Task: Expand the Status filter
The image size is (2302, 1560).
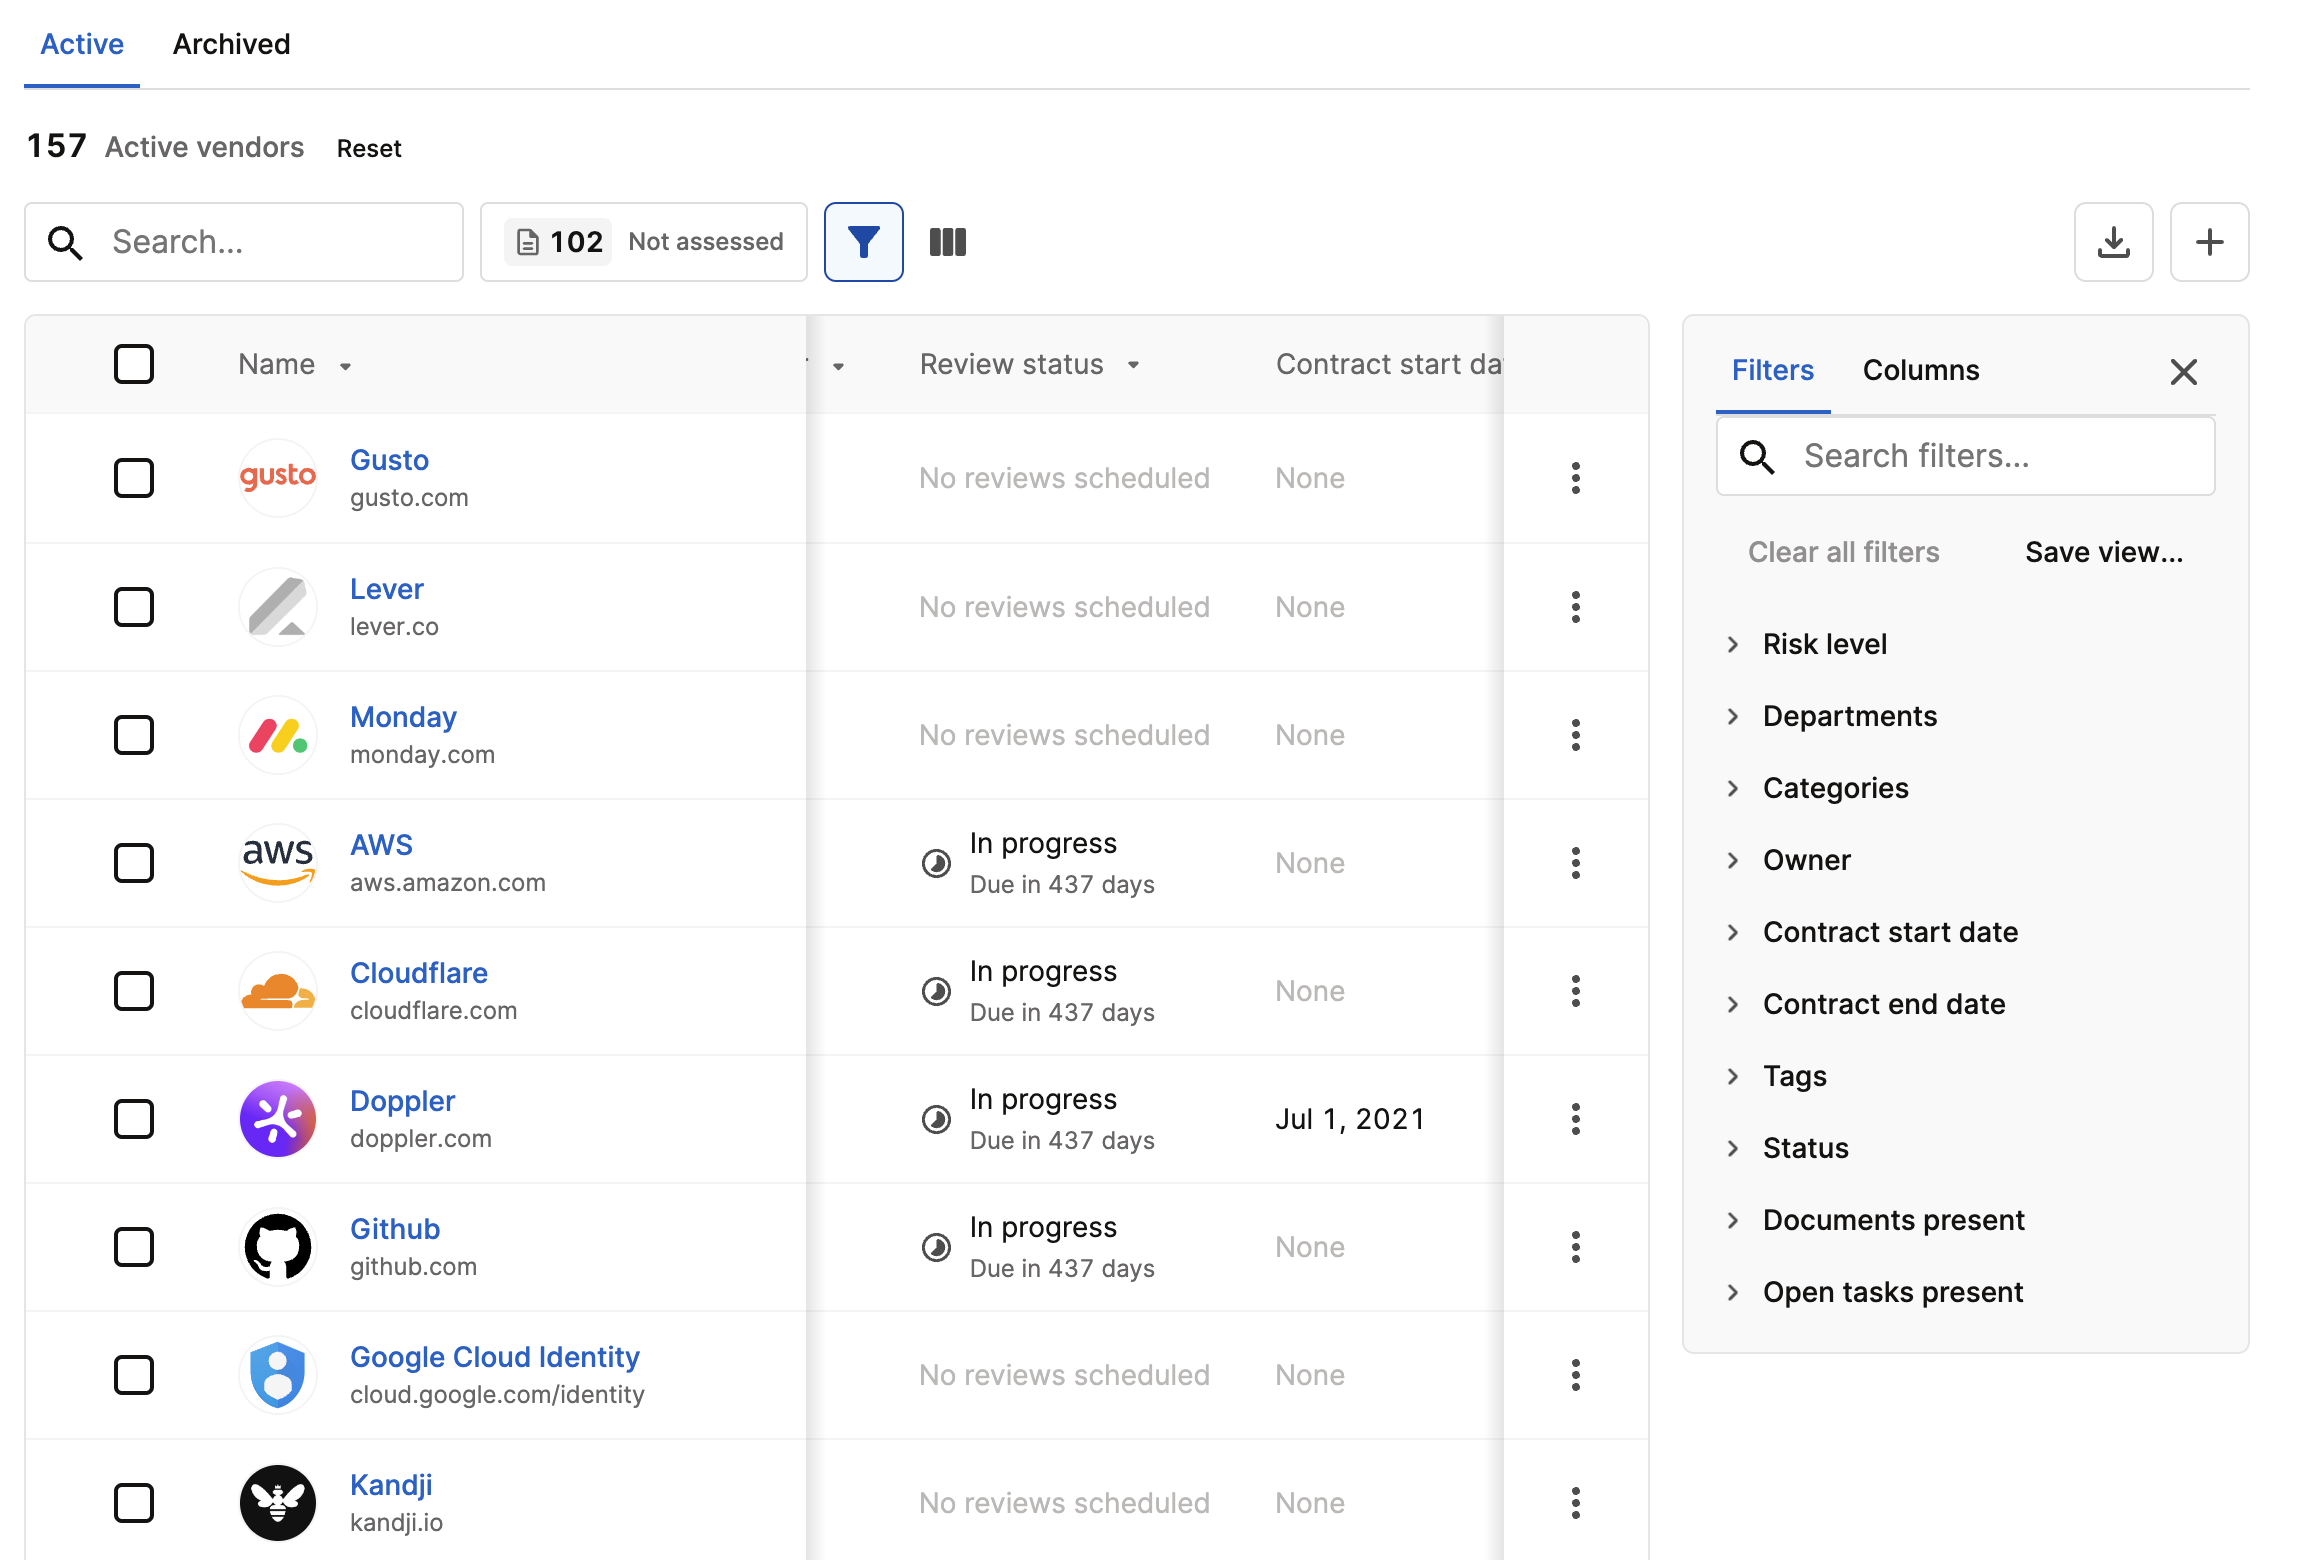Action: pos(1788,1148)
